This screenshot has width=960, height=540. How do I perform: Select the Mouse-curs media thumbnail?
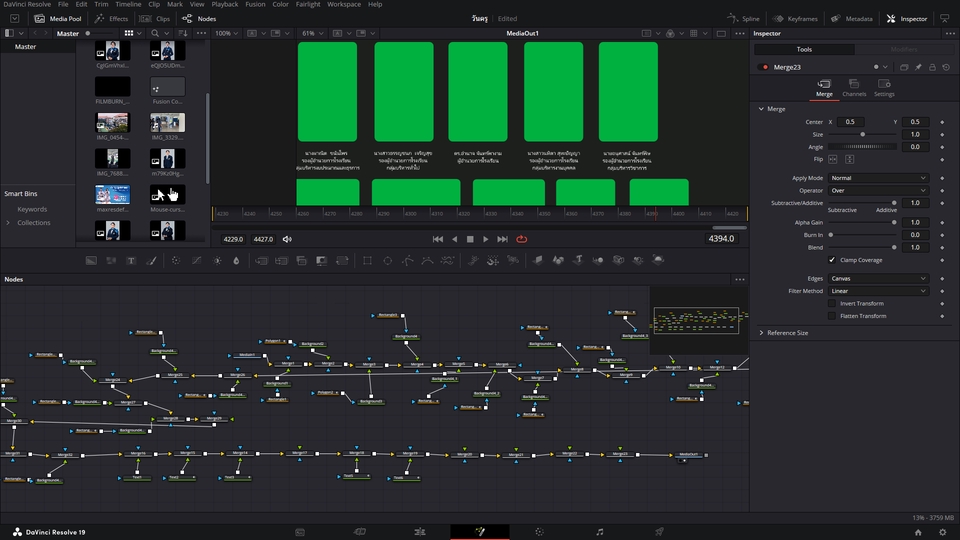pos(167,196)
